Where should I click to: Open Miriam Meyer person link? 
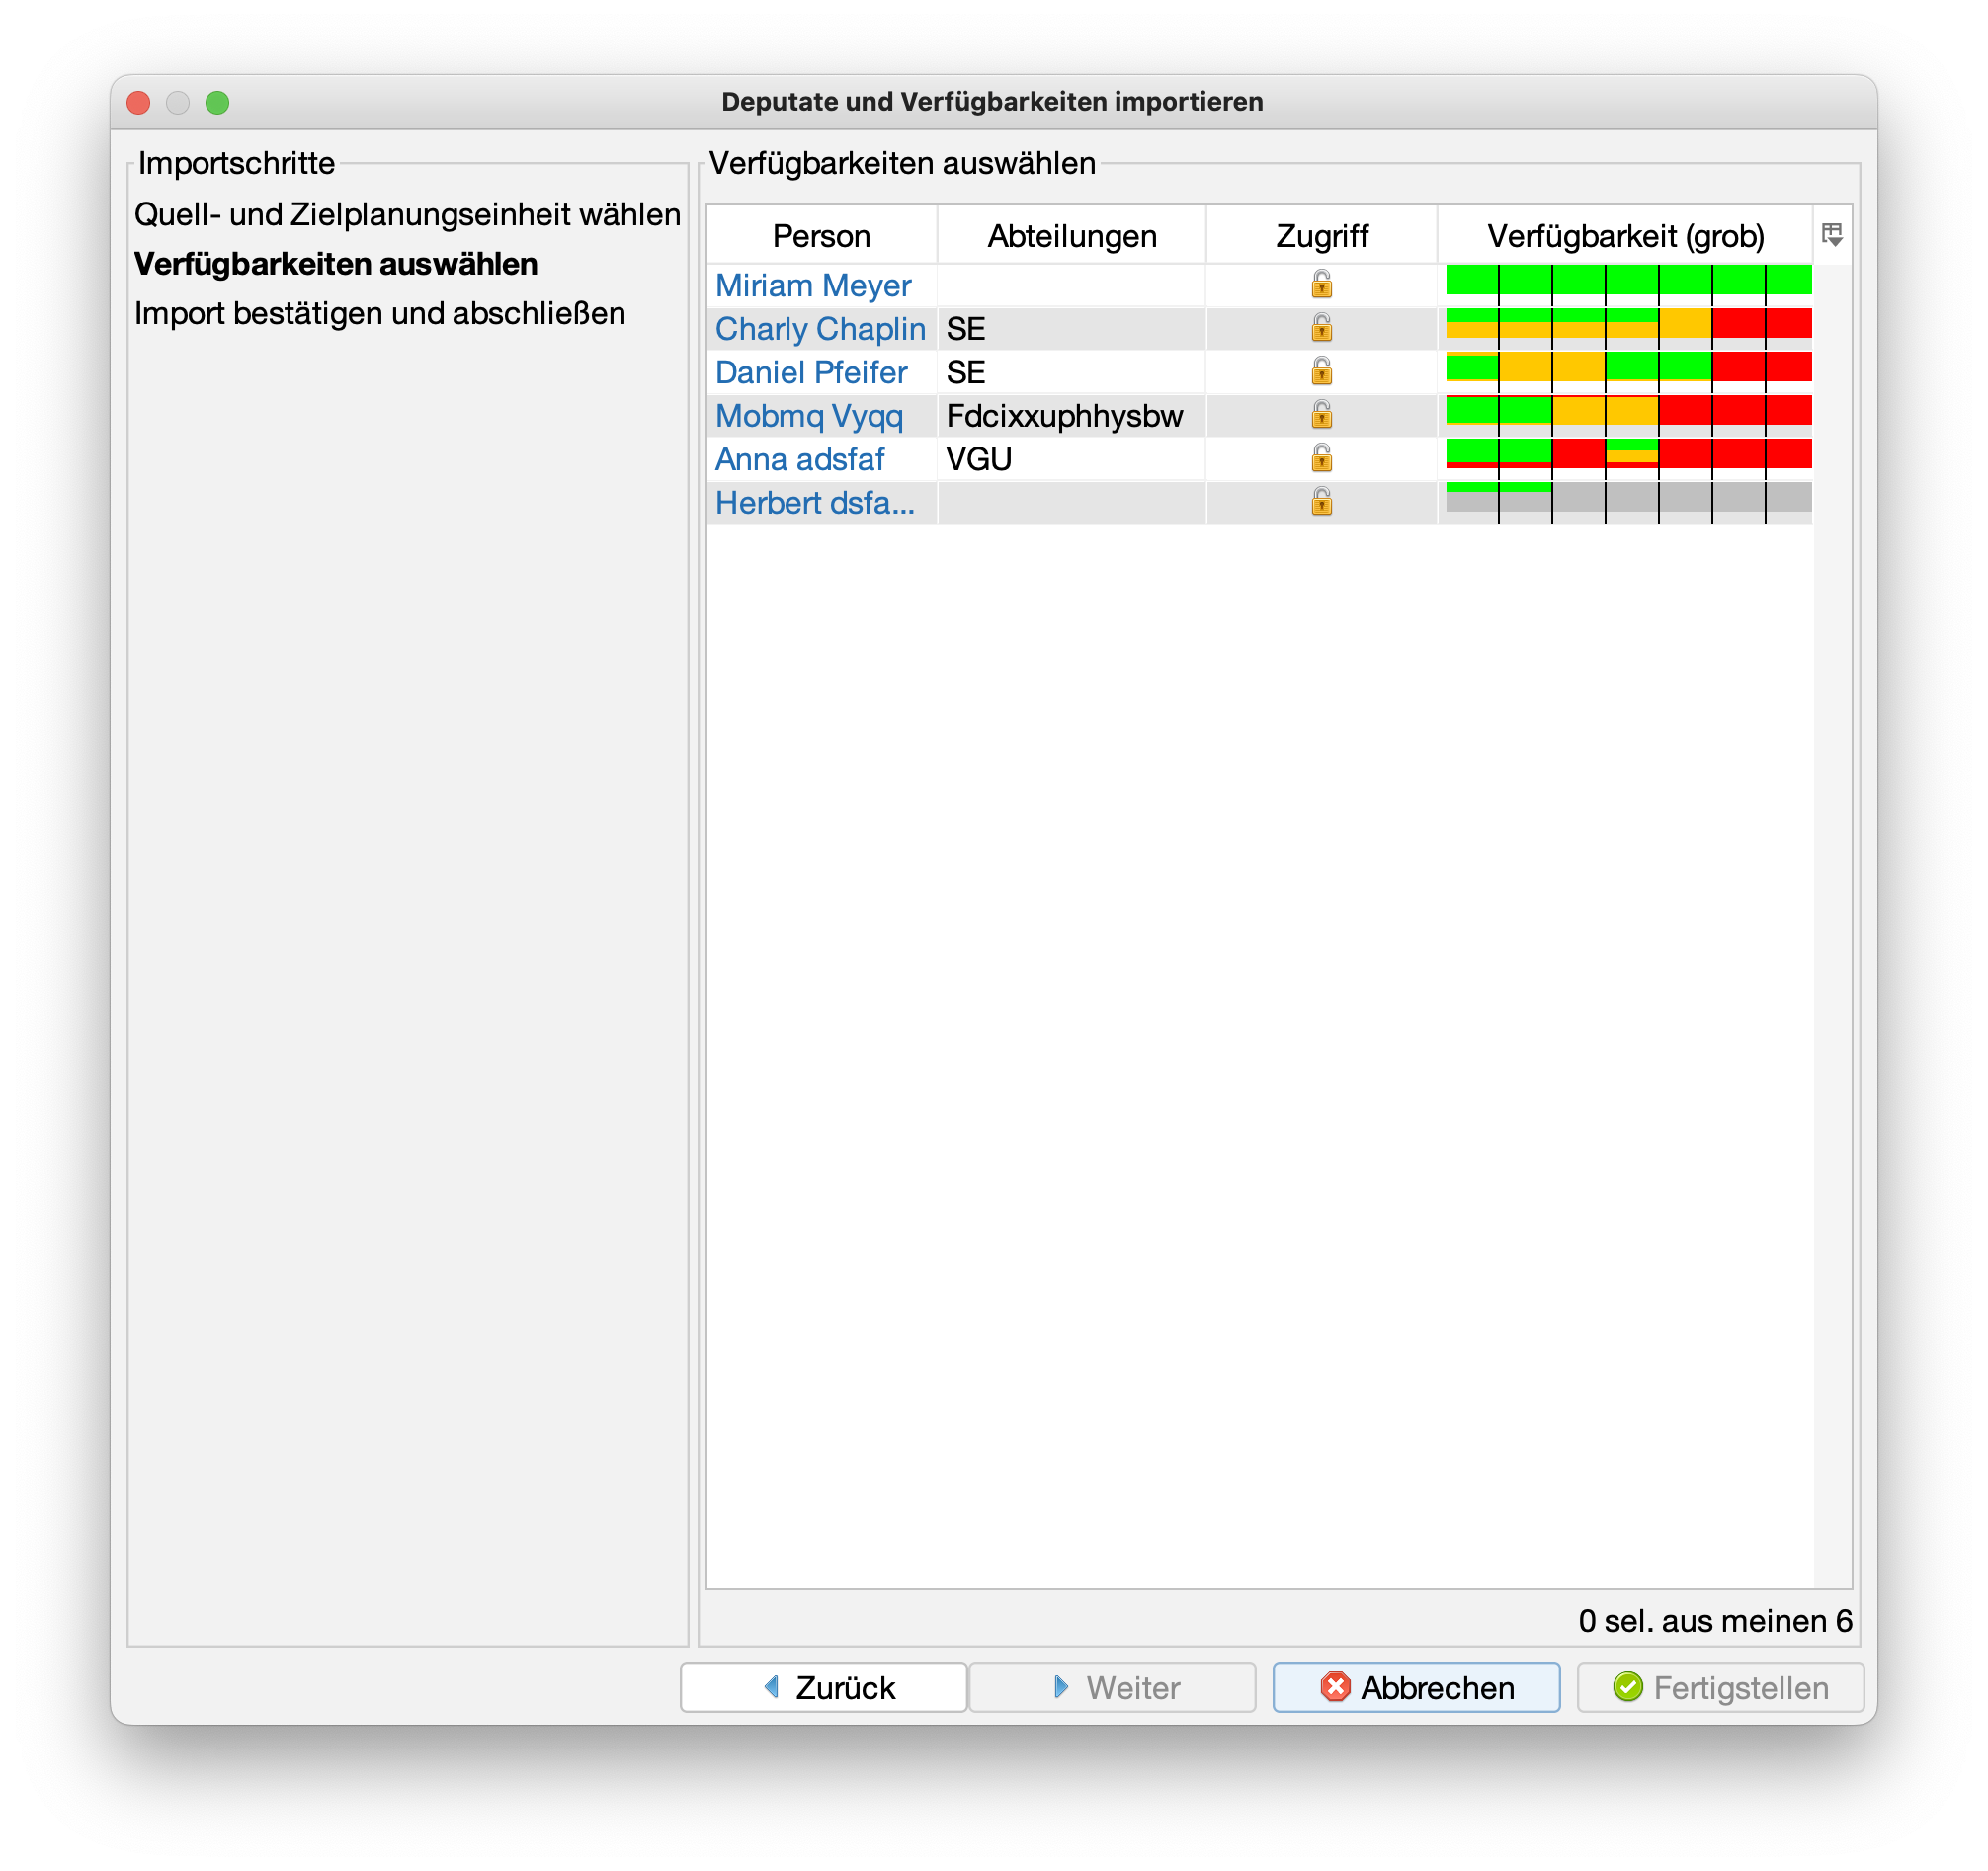pos(812,285)
